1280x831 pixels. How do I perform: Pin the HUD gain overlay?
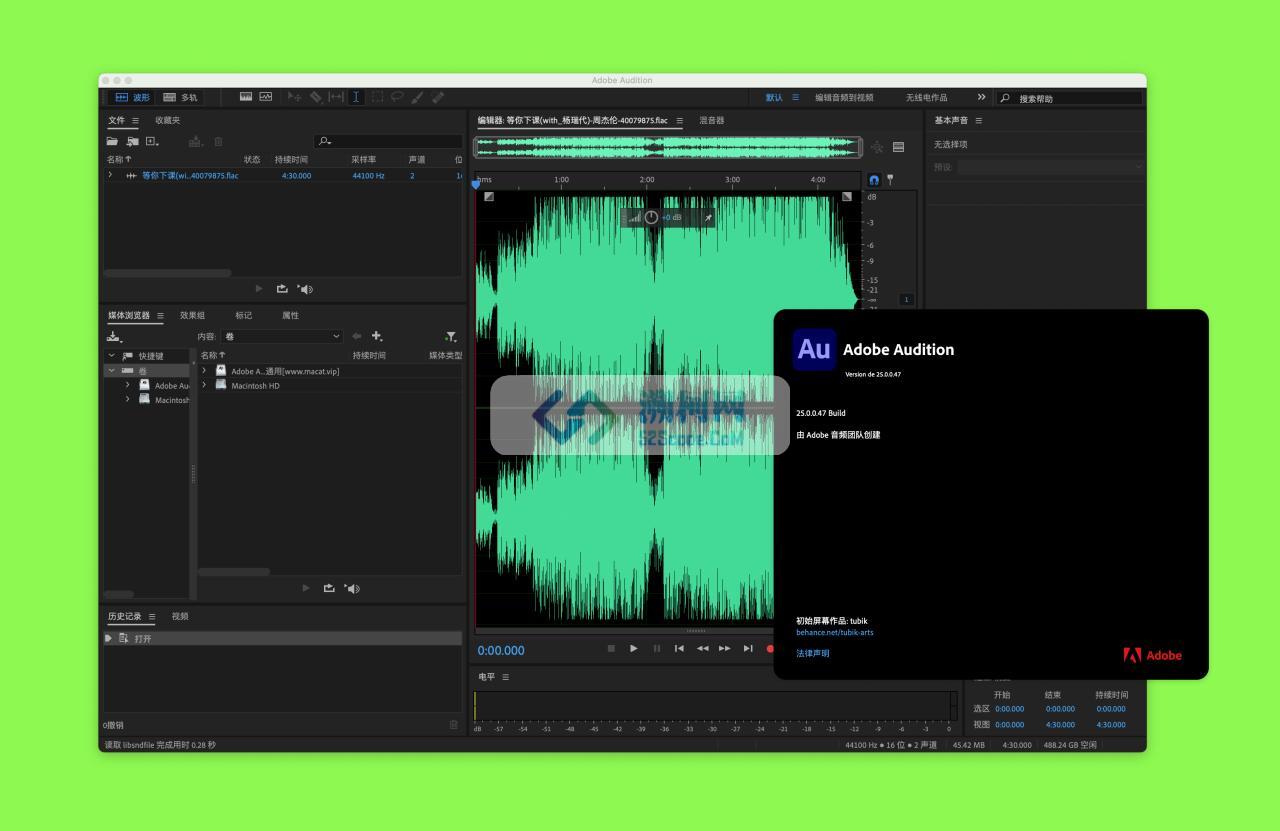coord(708,217)
